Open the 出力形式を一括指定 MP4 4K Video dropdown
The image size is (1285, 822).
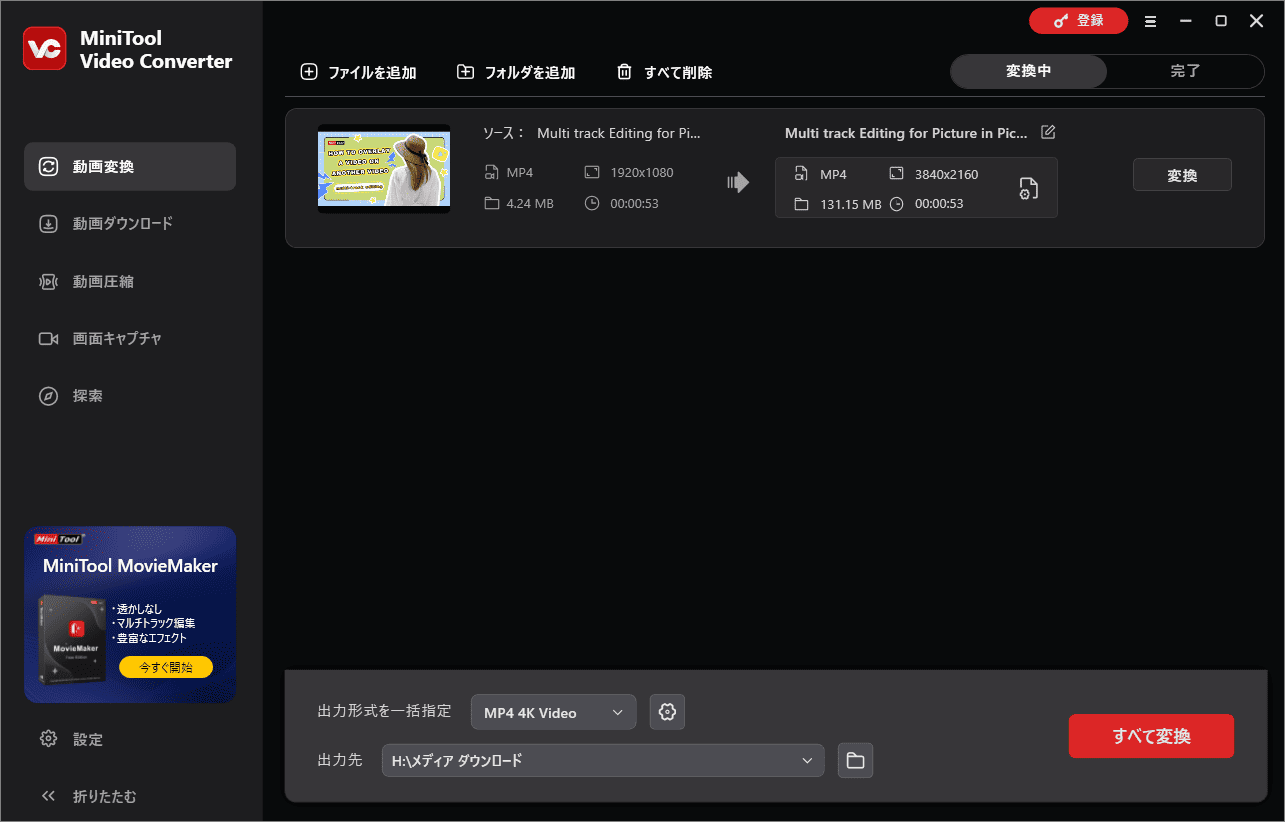(553, 713)
